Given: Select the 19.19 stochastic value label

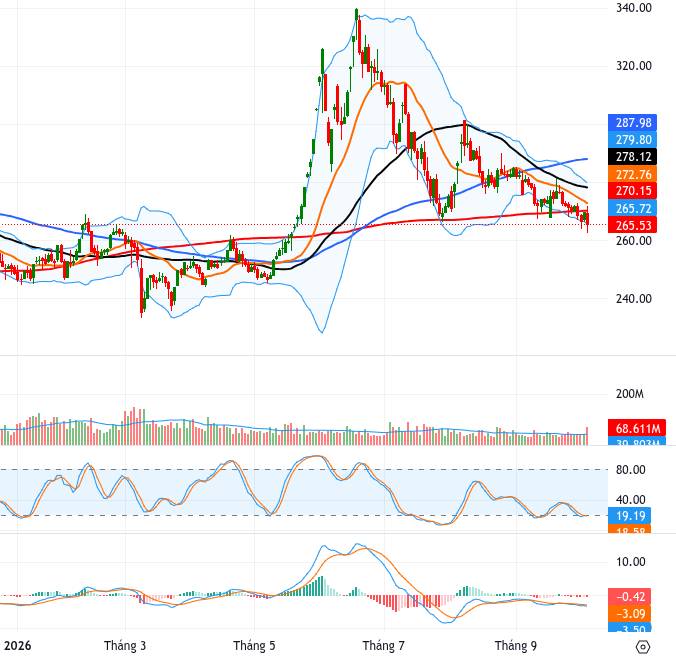Looking at the screenshot, I should 629,515.
